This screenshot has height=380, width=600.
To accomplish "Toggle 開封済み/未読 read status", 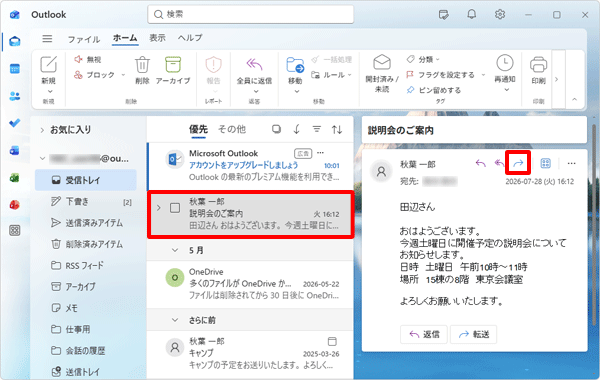I will click(x=382, y=73).
